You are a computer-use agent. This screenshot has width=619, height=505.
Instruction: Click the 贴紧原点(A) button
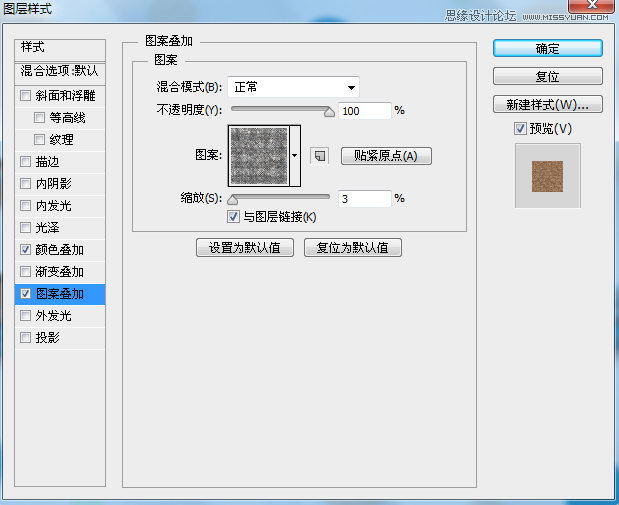pyautogui.click(x=386, y=156)
